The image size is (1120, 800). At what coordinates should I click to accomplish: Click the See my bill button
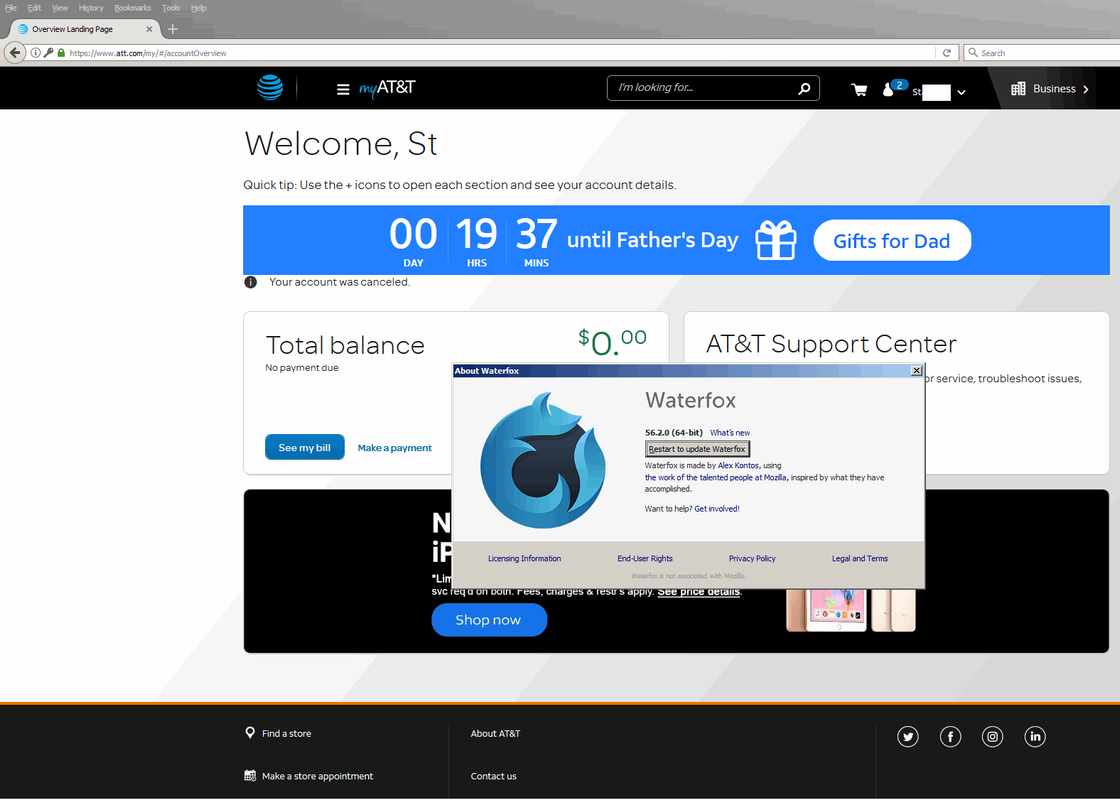[304, 447]
